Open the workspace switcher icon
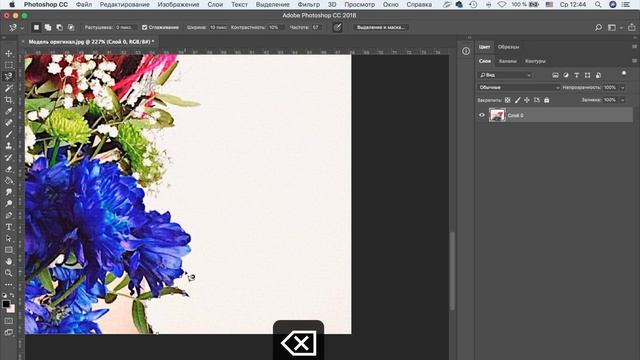The image size is (640, 360). (612, 27)
